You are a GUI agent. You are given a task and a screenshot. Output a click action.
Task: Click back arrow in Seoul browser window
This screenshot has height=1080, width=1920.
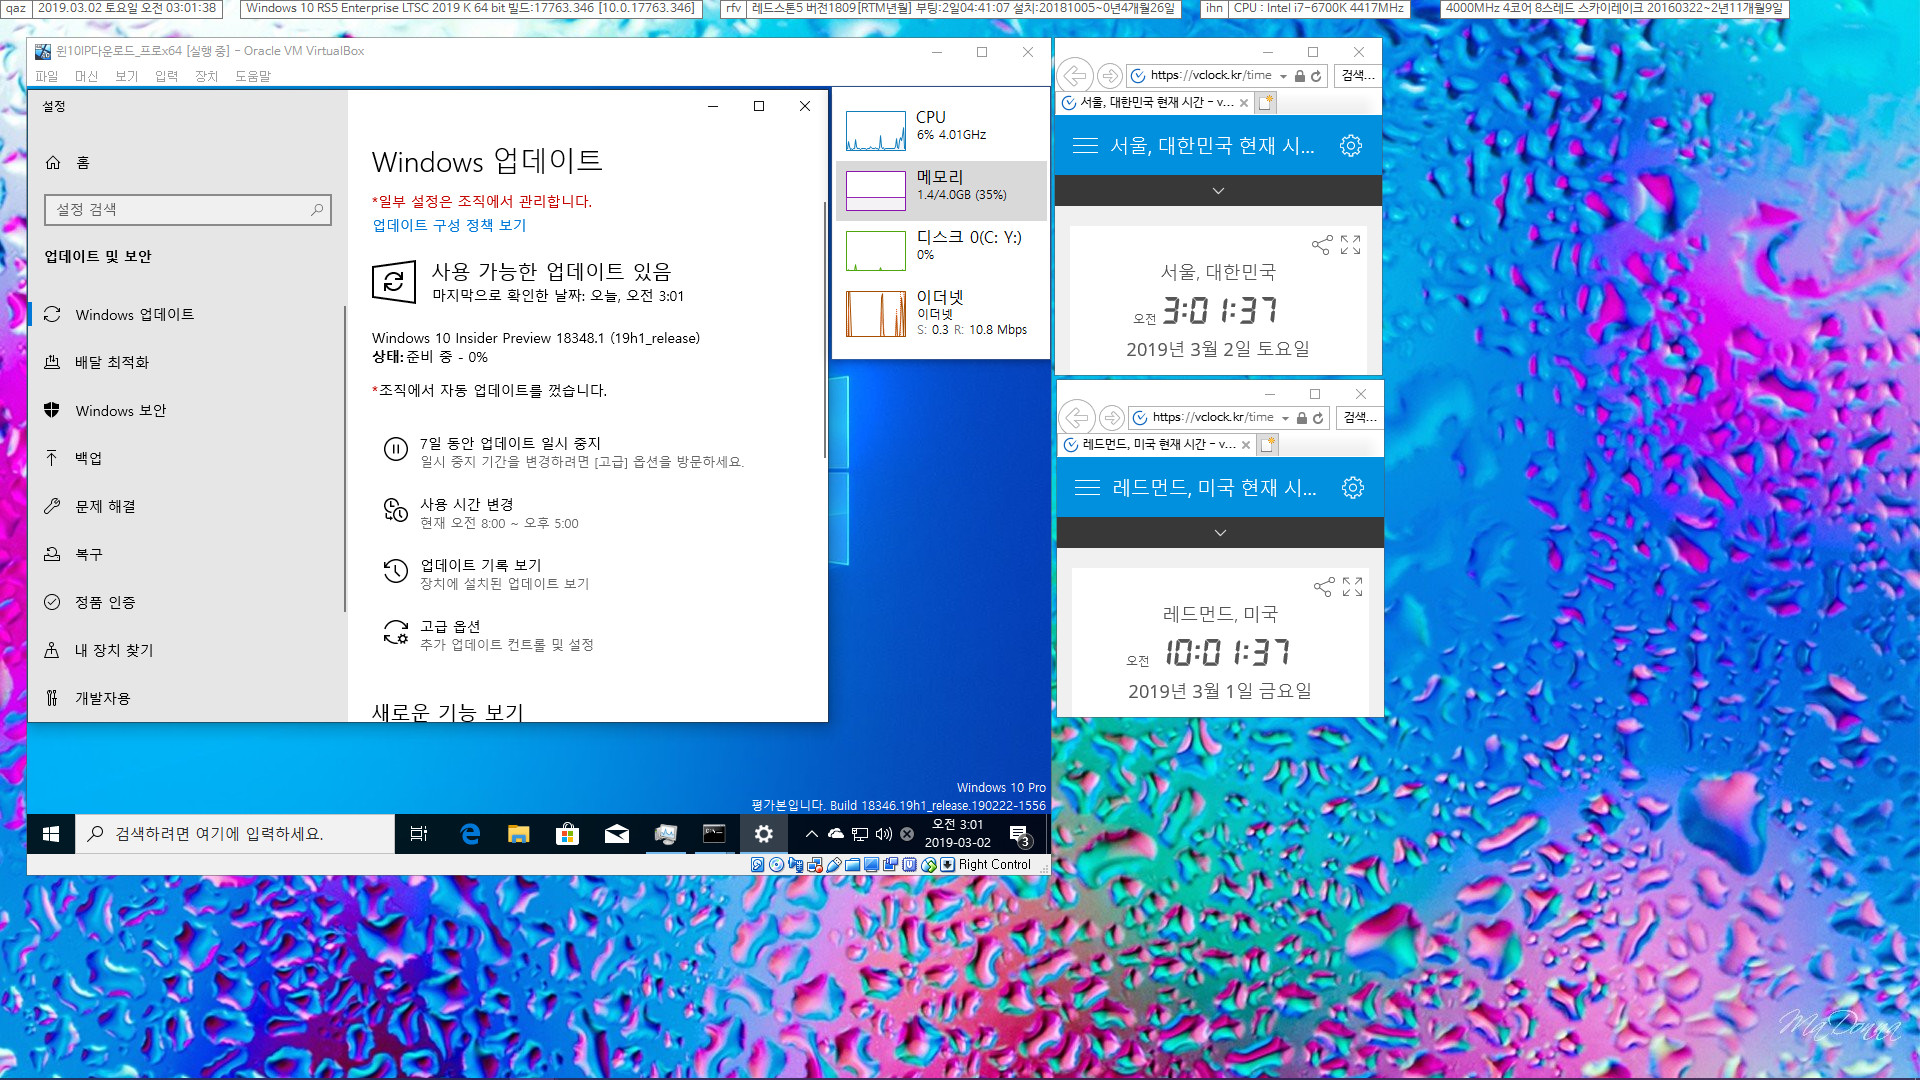click(1074, 75)
